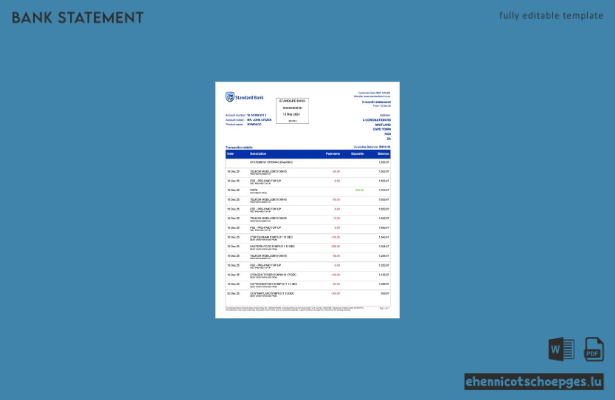Click the Payments column header
Image resolution: width=615 pixels, height=400 pixels.
point(333,154)
